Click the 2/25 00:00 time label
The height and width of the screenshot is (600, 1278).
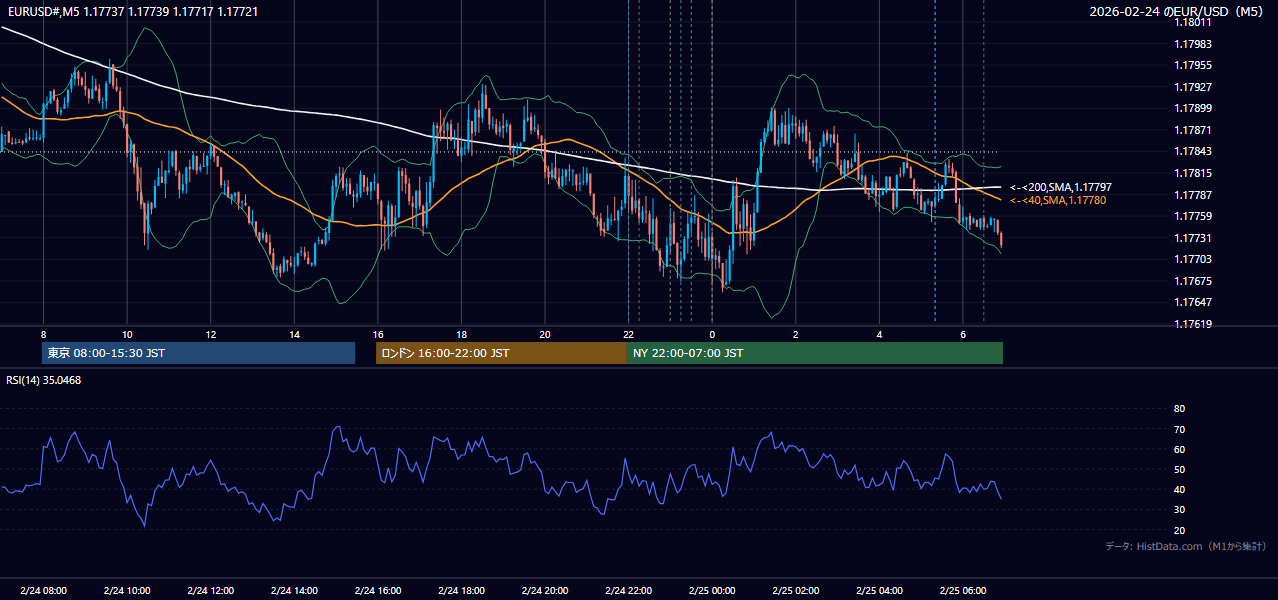tap(712, 590)
